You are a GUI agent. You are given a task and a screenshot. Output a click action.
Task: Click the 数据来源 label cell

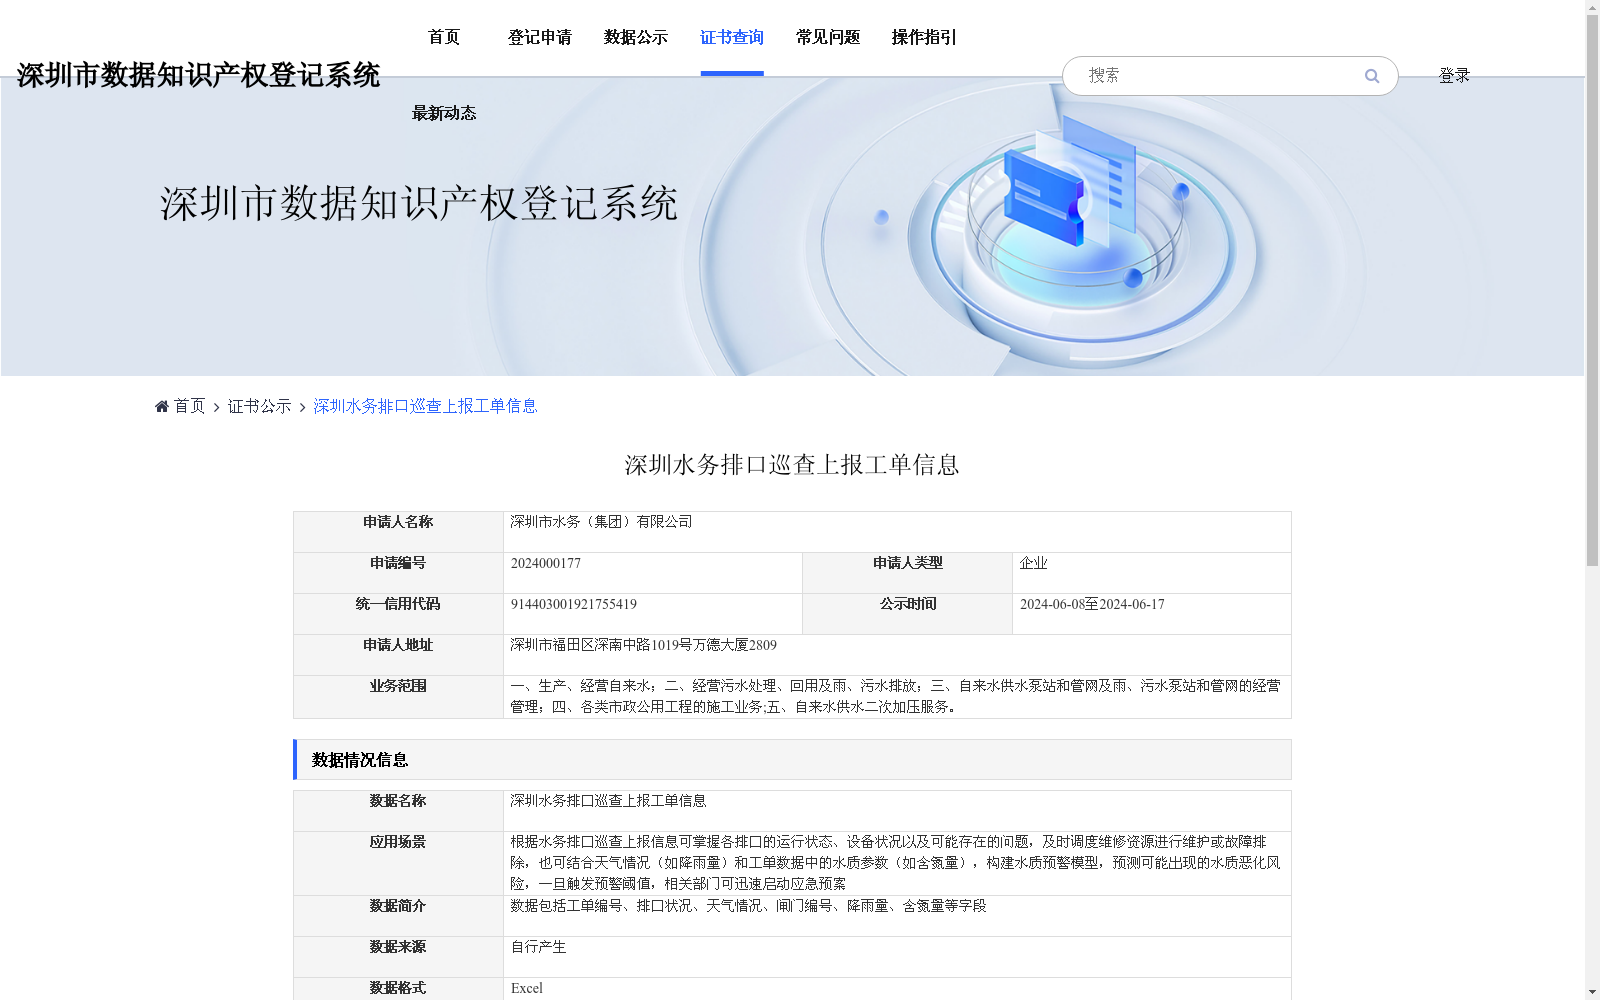tap(398, 957)
